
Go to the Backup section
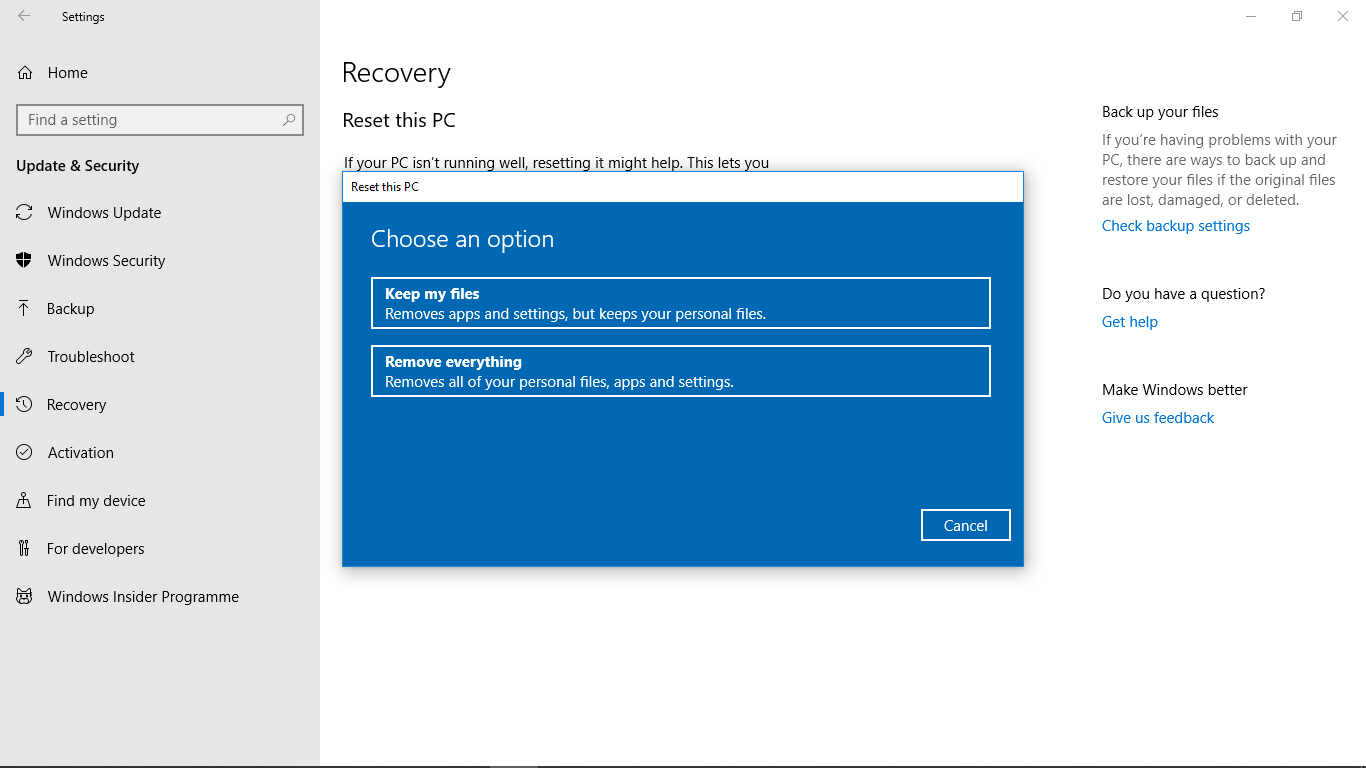(x=160, y=309)
